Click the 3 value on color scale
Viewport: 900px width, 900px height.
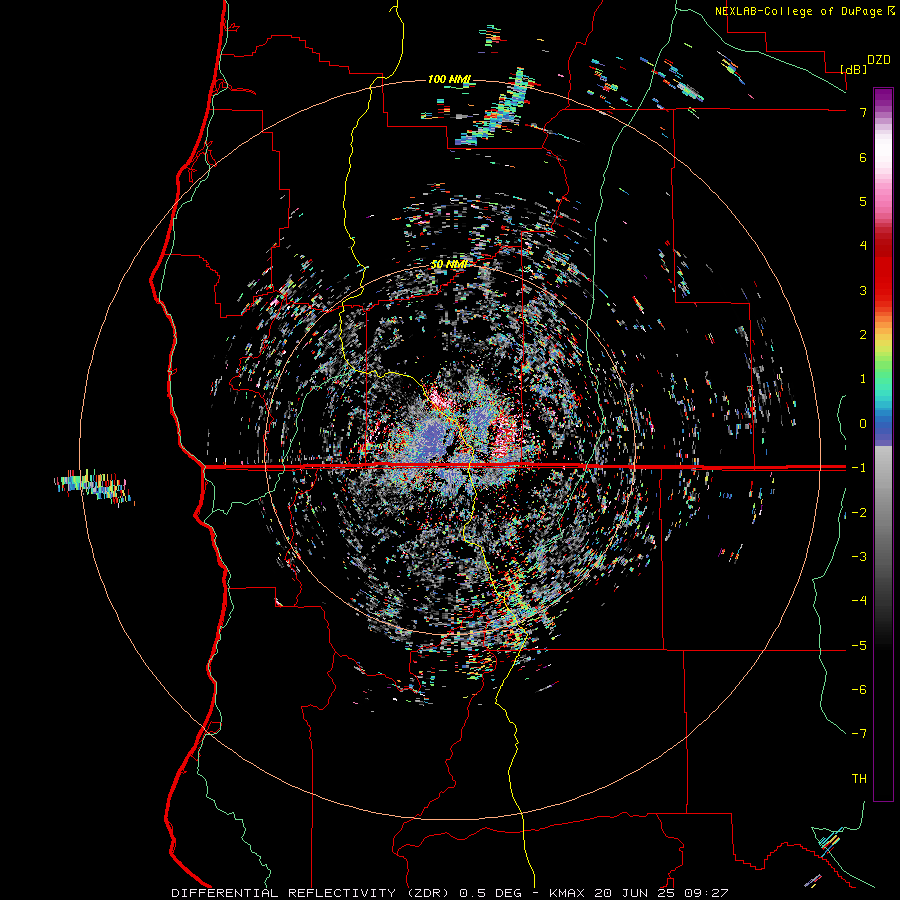863,290
